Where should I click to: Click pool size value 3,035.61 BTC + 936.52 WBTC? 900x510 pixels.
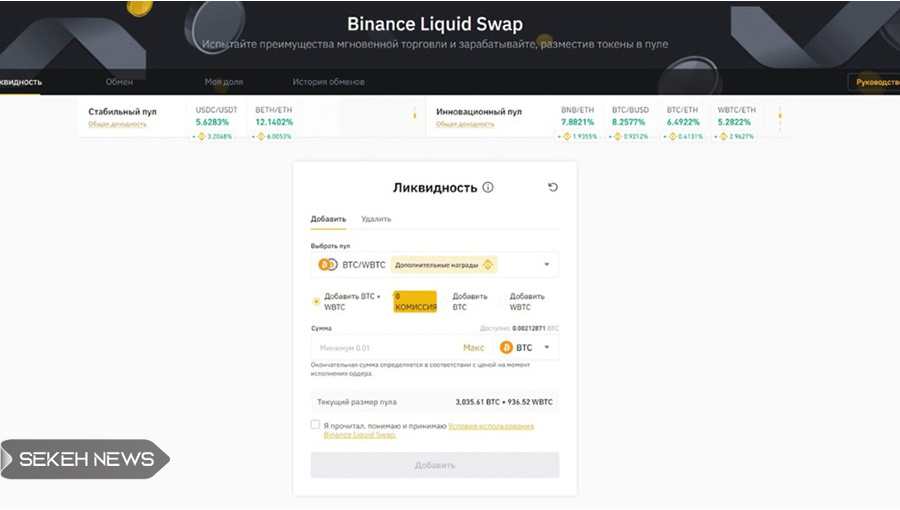(x=504, y=402)
